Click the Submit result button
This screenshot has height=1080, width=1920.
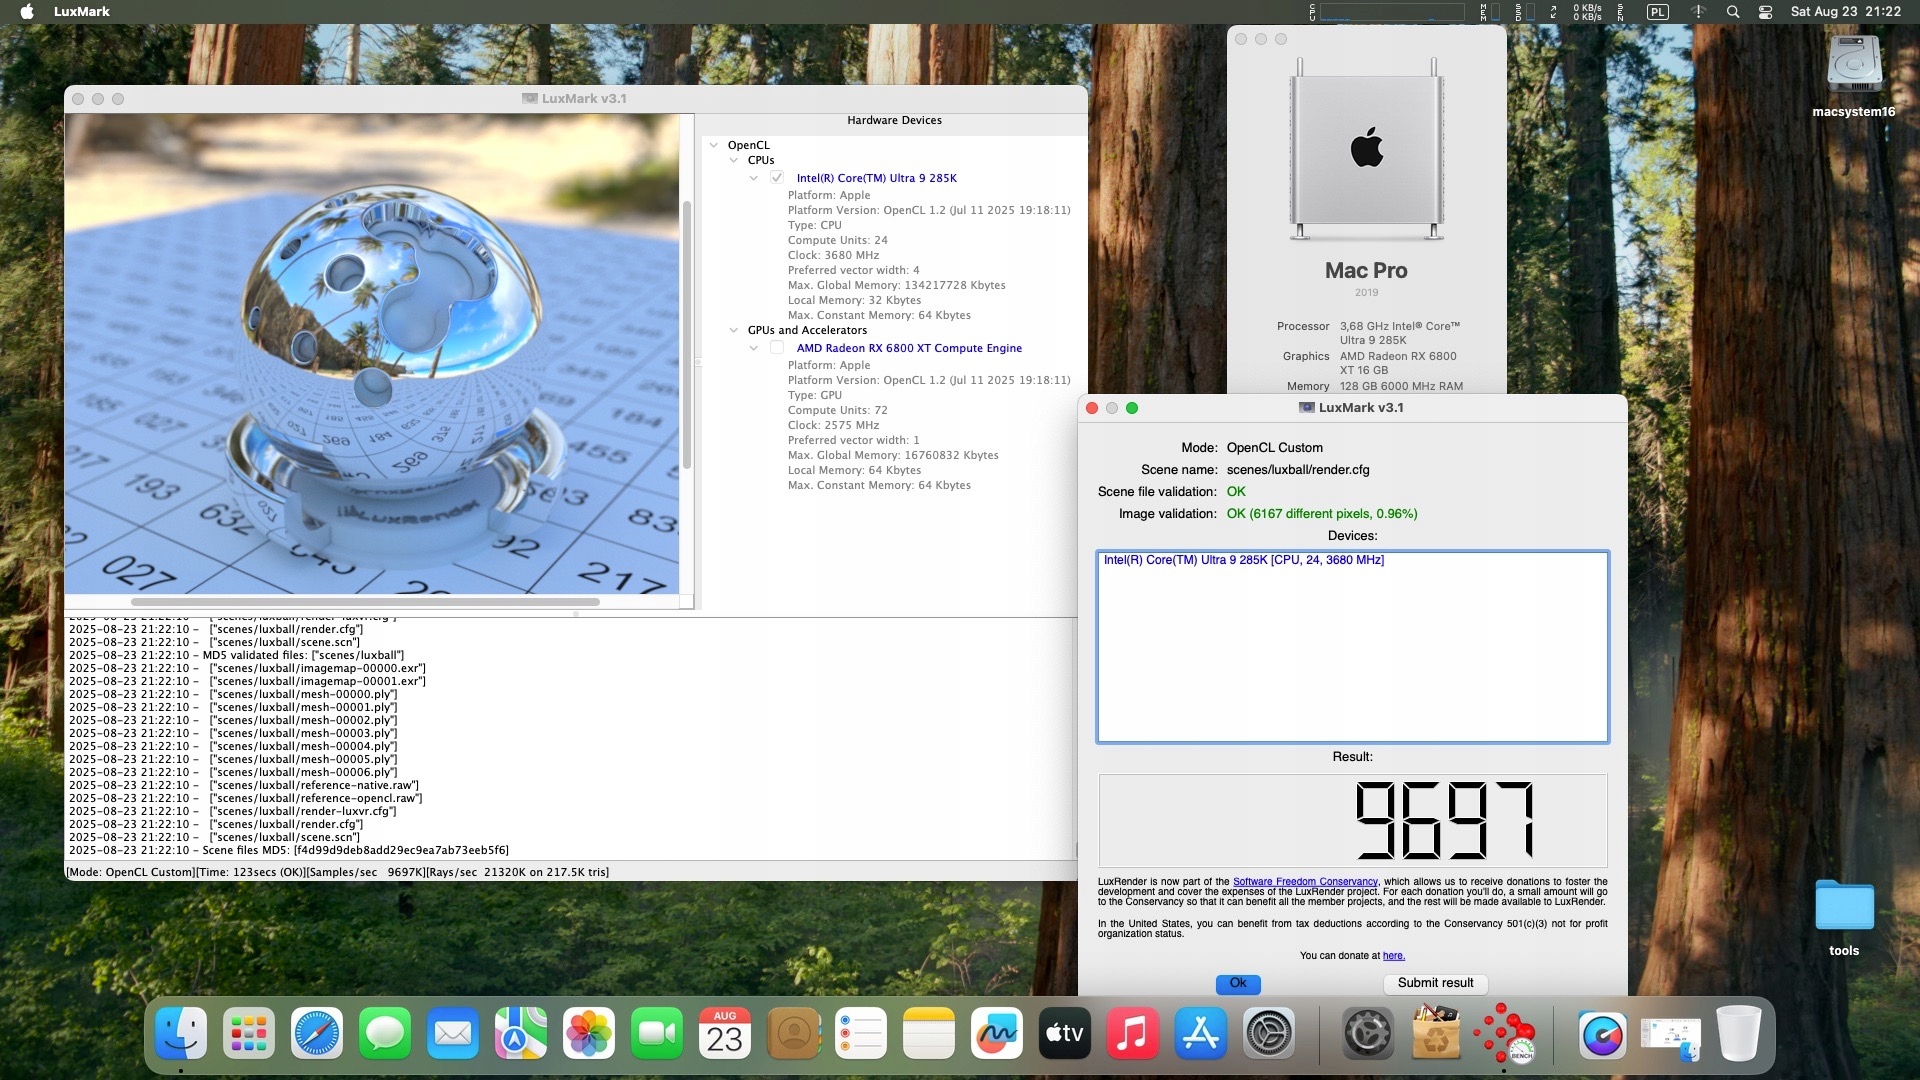[1434, 983]
